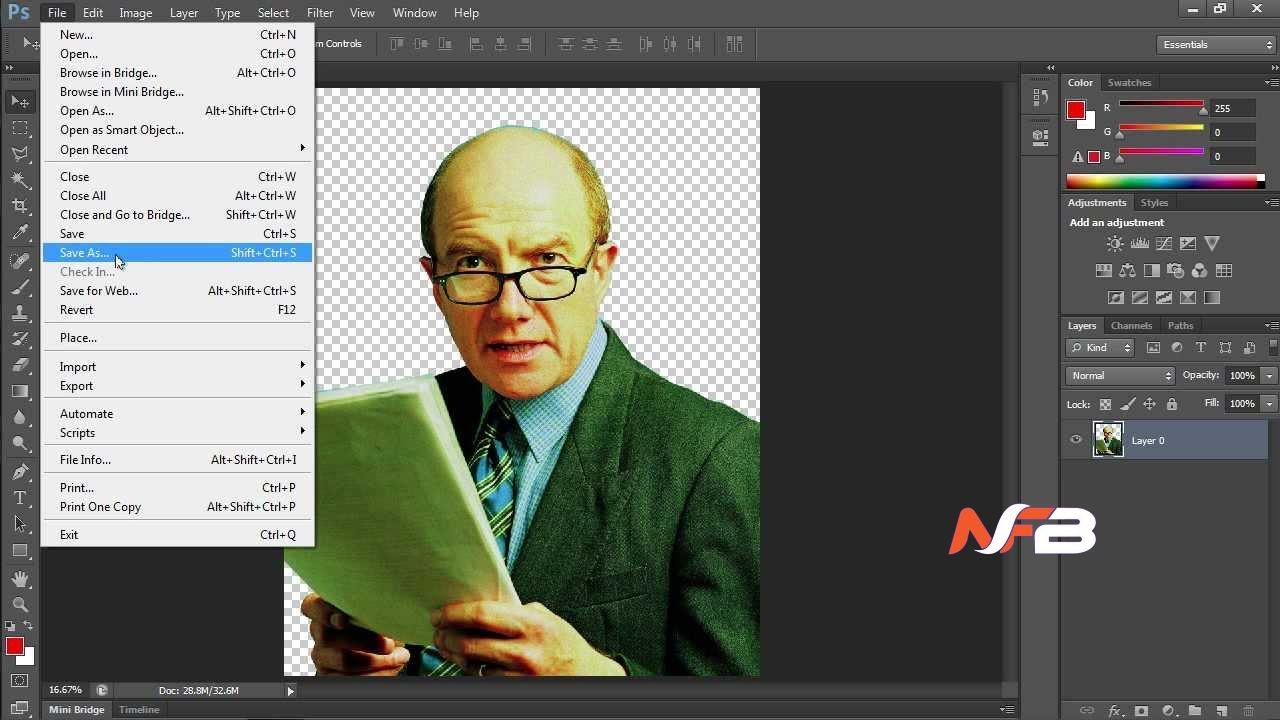Image resolution: width=1280 pixels, height=720 pixels.
Task: Select Layer 0 thumbnail
Action: tap(1108, 440)
